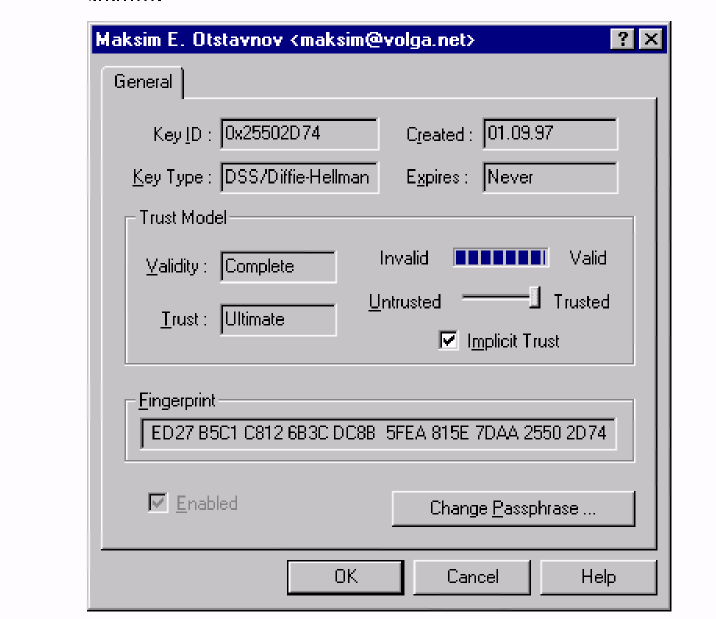
Task: Click the Key Type field DSS/Diffie-Hellman
Action: pos(300,177)
